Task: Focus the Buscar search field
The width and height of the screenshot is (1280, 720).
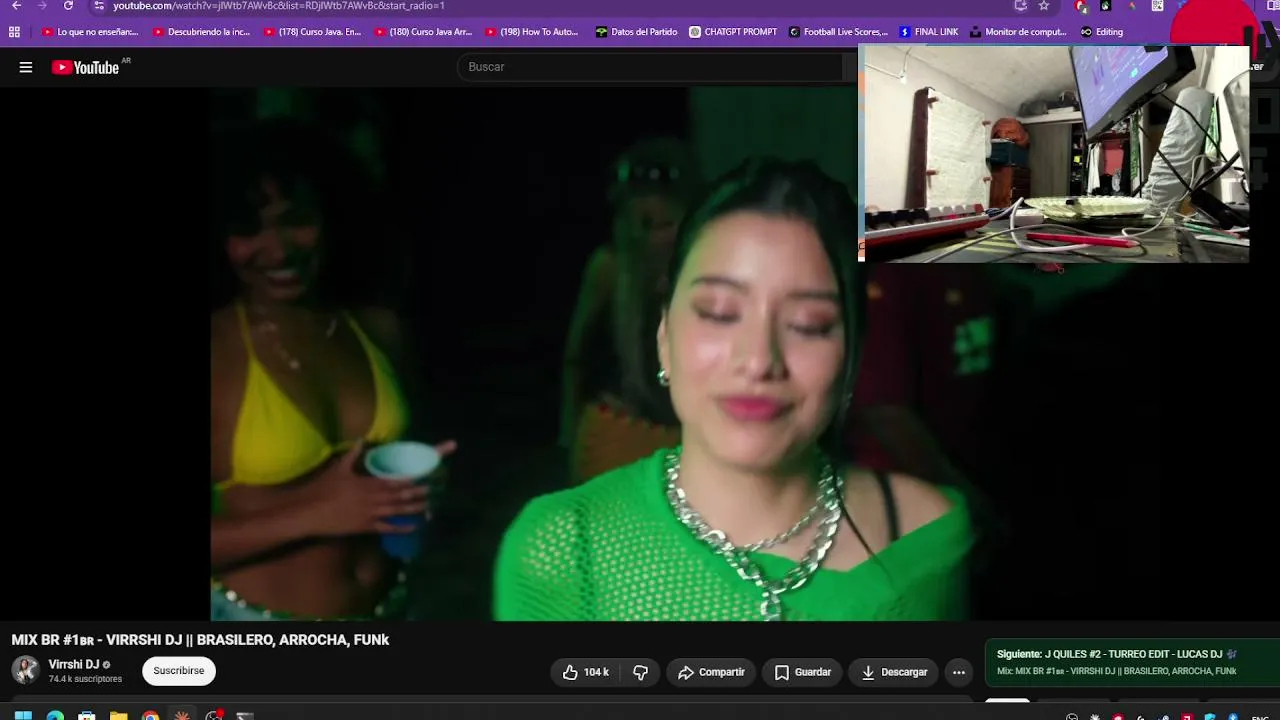Action: (650, 67)
